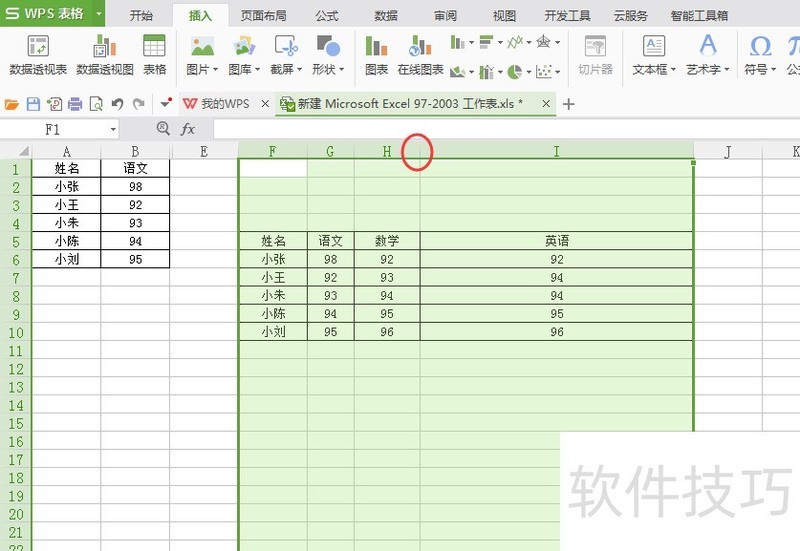Insert a PivotTable (数据透视表)
This screenshot has height=551, width=800.
point(38,55)
